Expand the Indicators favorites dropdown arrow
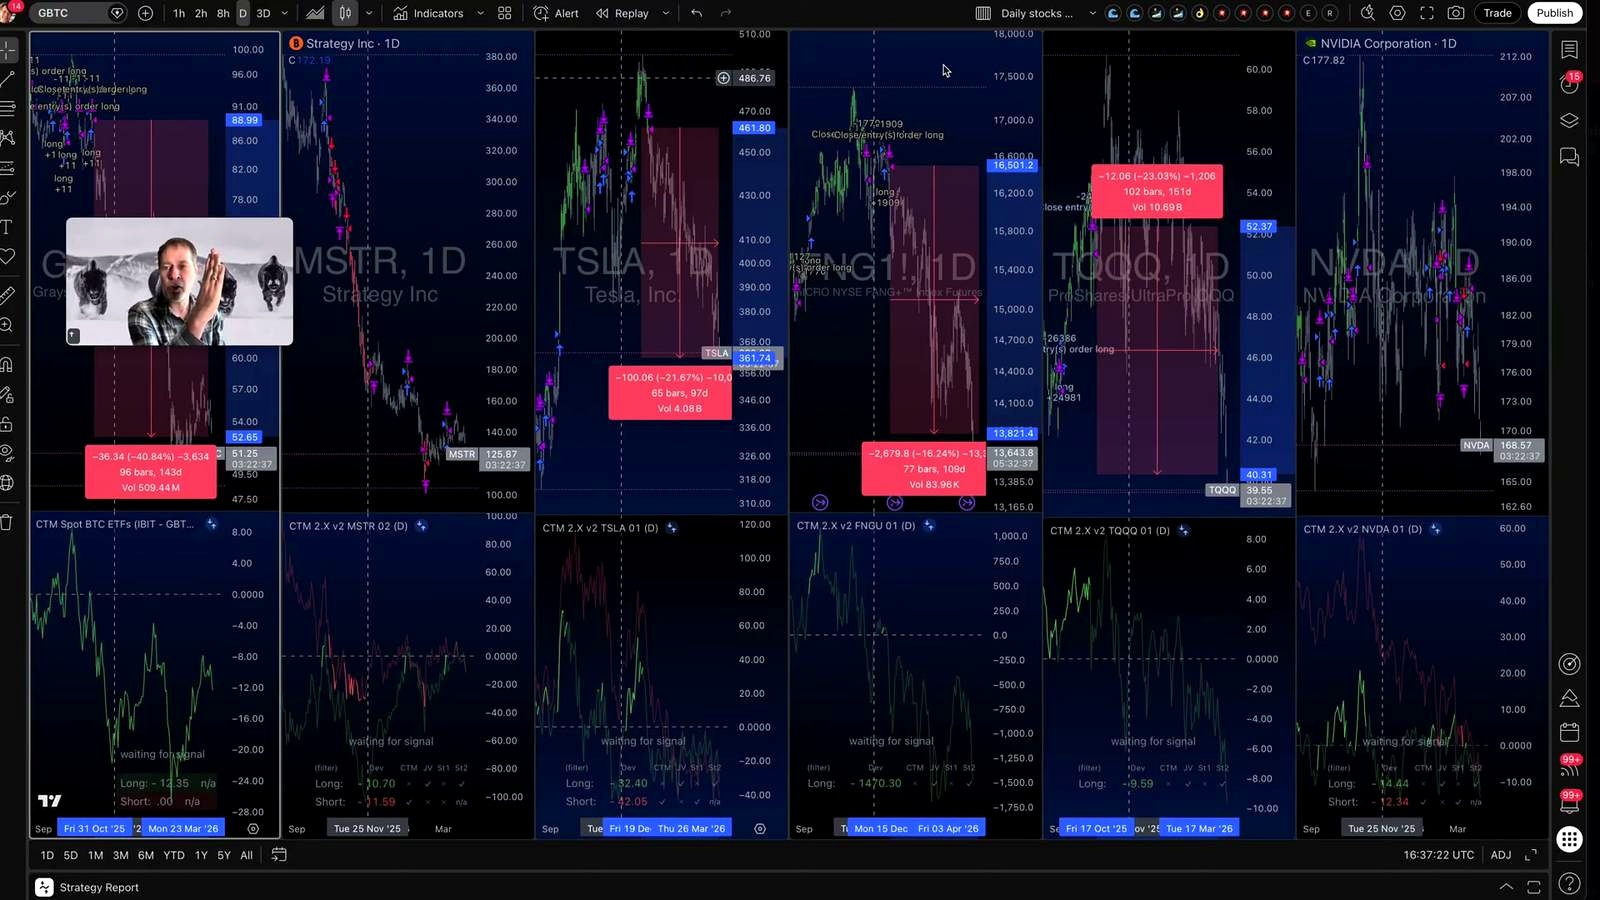 tap(480, 13)
